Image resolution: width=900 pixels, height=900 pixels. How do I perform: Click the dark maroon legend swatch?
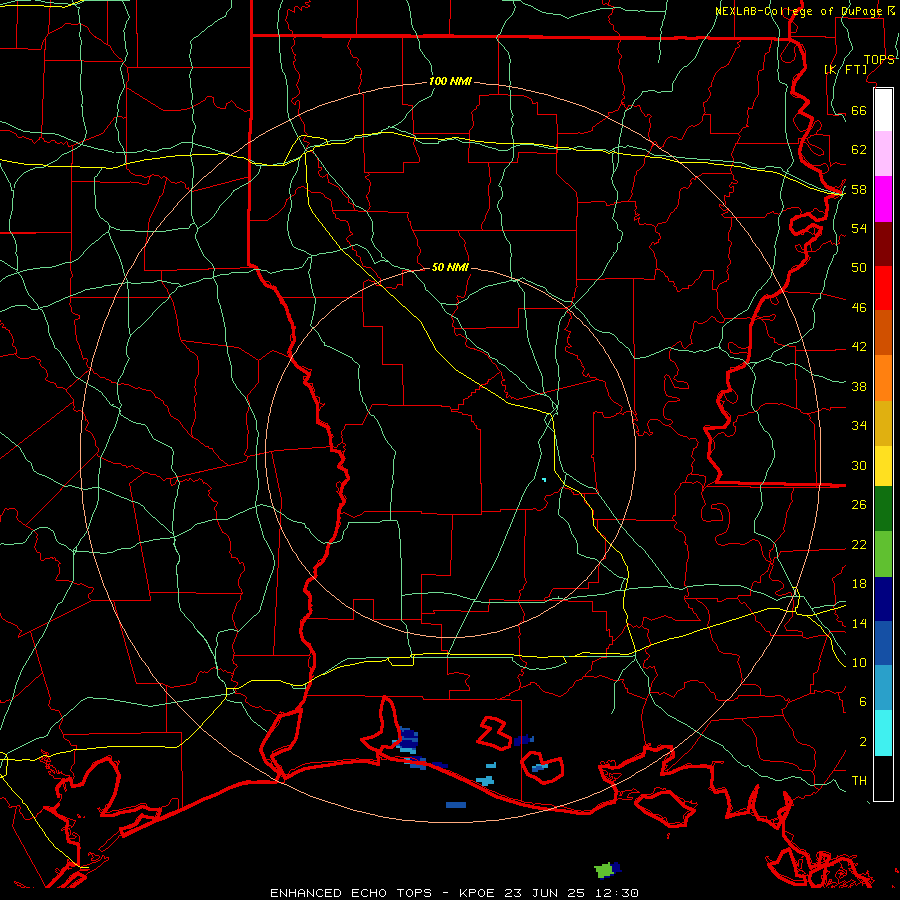coord(883,244)
